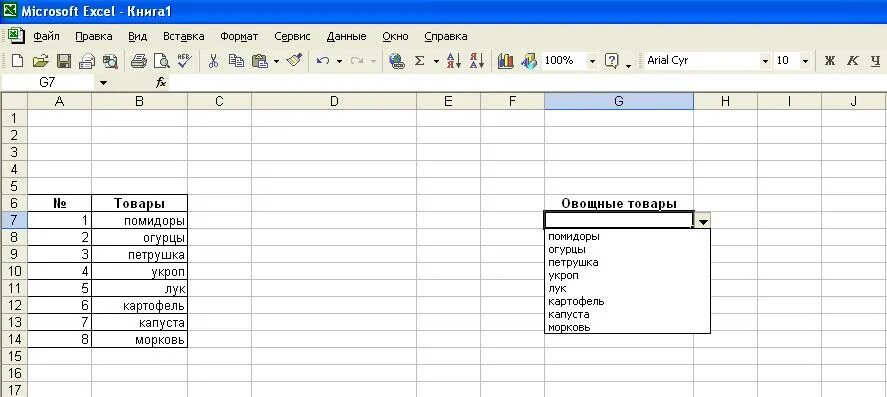Select row 7 header
This screenshot has width=887, height=397.
point(14,220)
